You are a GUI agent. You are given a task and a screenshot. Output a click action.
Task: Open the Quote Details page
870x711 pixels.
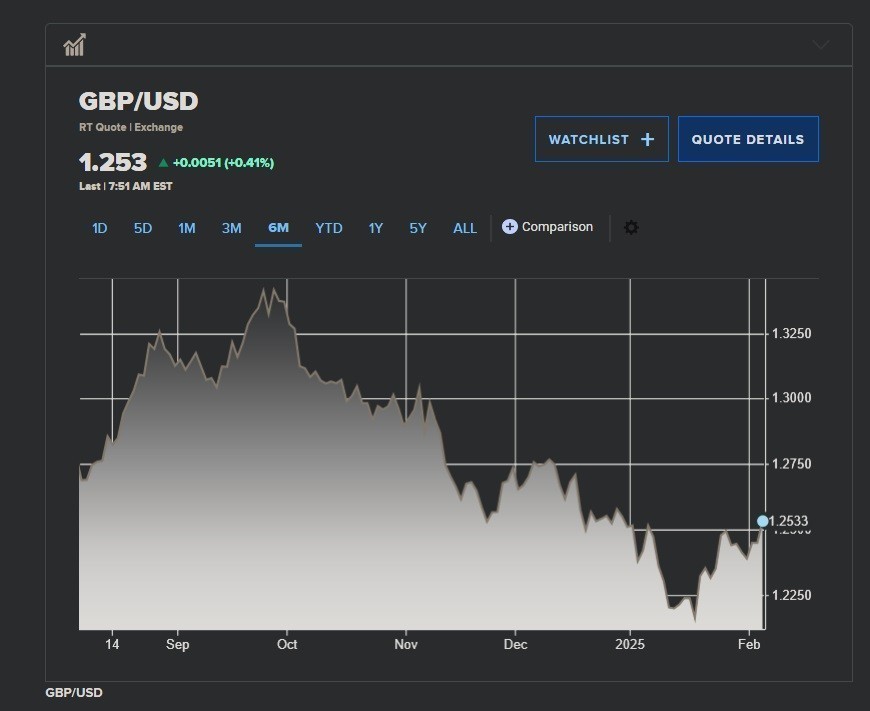[748, 140]
